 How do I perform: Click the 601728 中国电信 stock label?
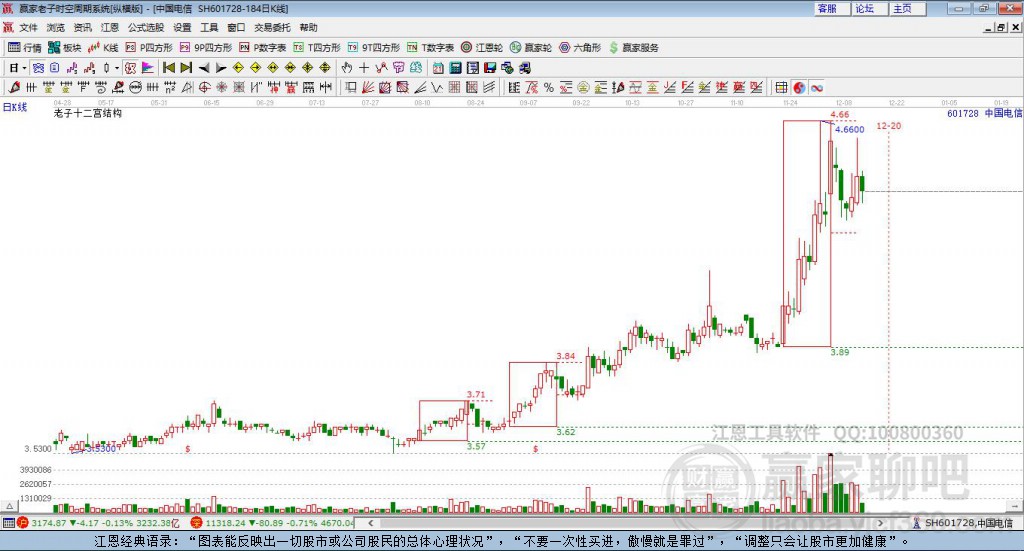pyautogui.click(x=984, y=114)
